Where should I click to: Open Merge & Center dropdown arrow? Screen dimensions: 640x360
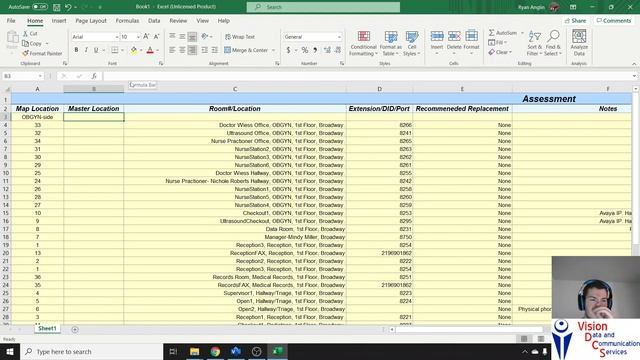pyautogui.click(x=273, y=50)
